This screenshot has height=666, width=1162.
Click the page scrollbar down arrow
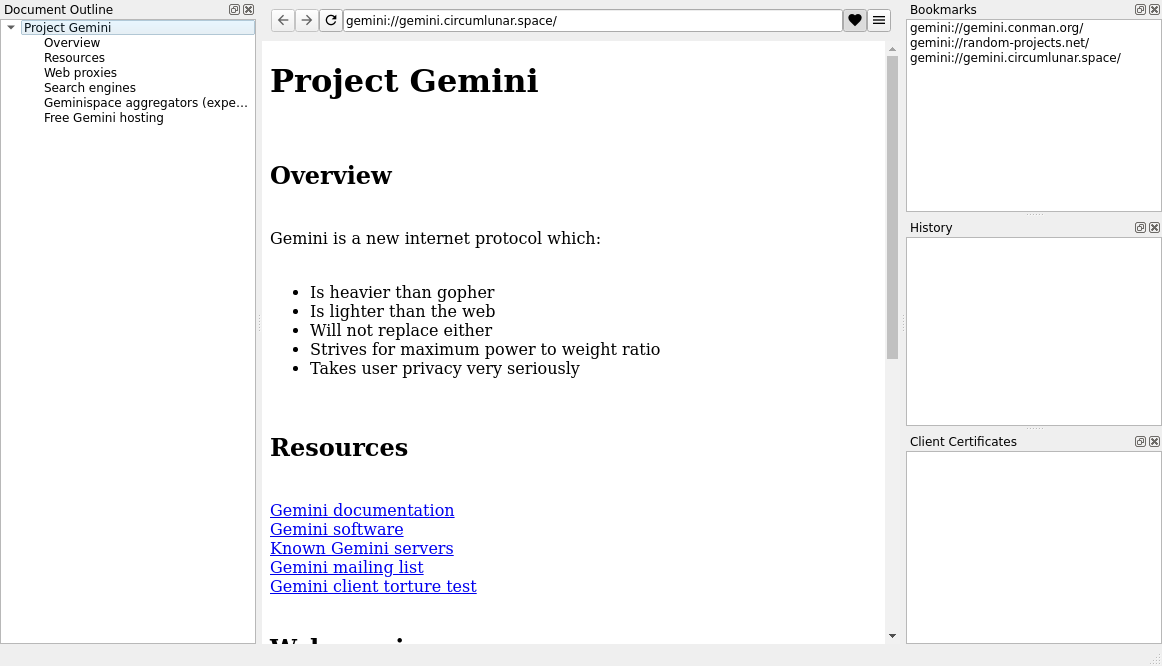892,635
